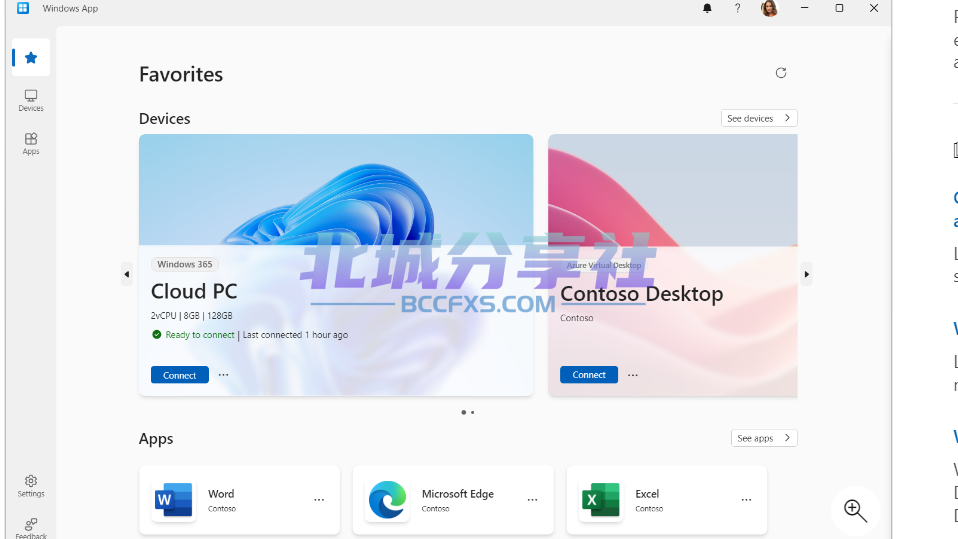Open more options for Microsoft Edge
The height and width of the screenshot is (539, 958).
pyautogui.click(x=533, y=500)
